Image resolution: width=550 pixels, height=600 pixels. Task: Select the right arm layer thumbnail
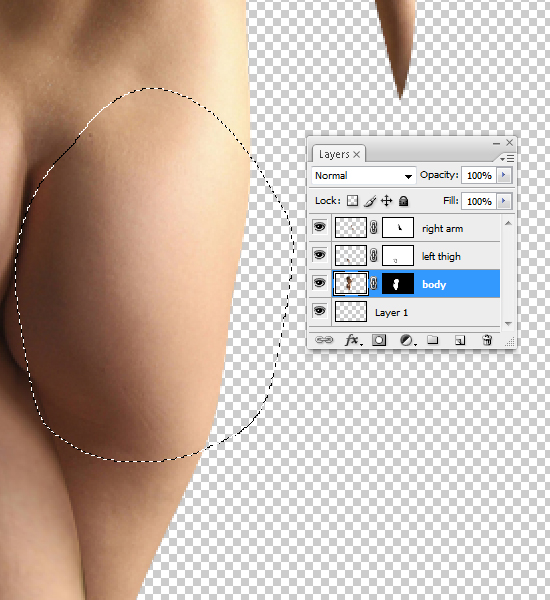tap(351, 228)
